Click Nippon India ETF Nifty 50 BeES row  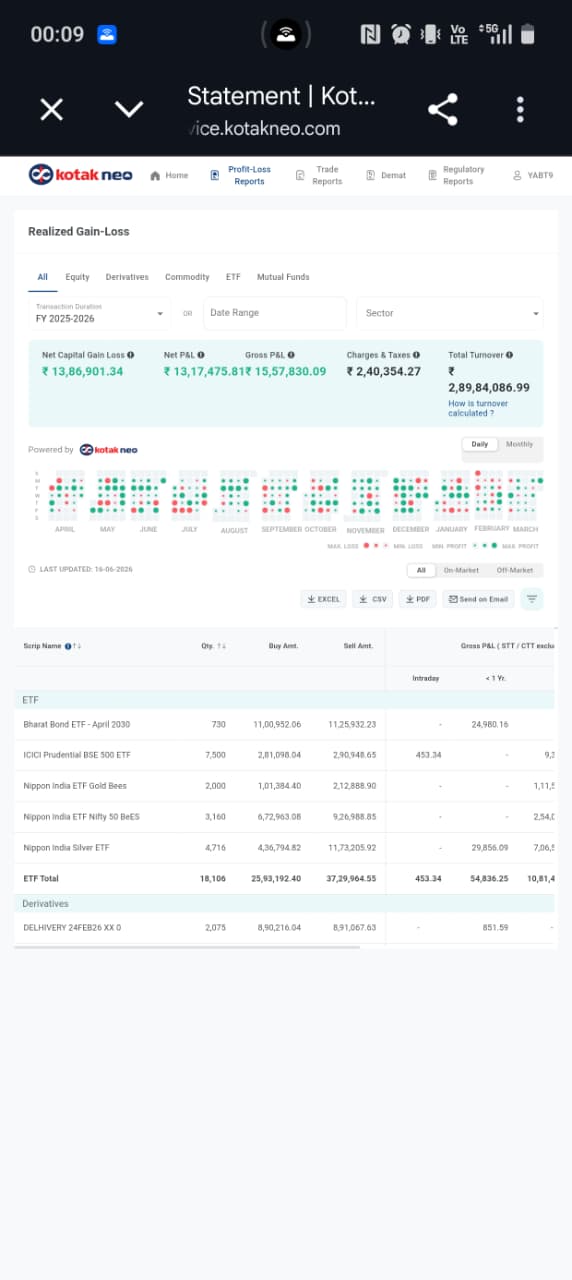tap(284, 817)
